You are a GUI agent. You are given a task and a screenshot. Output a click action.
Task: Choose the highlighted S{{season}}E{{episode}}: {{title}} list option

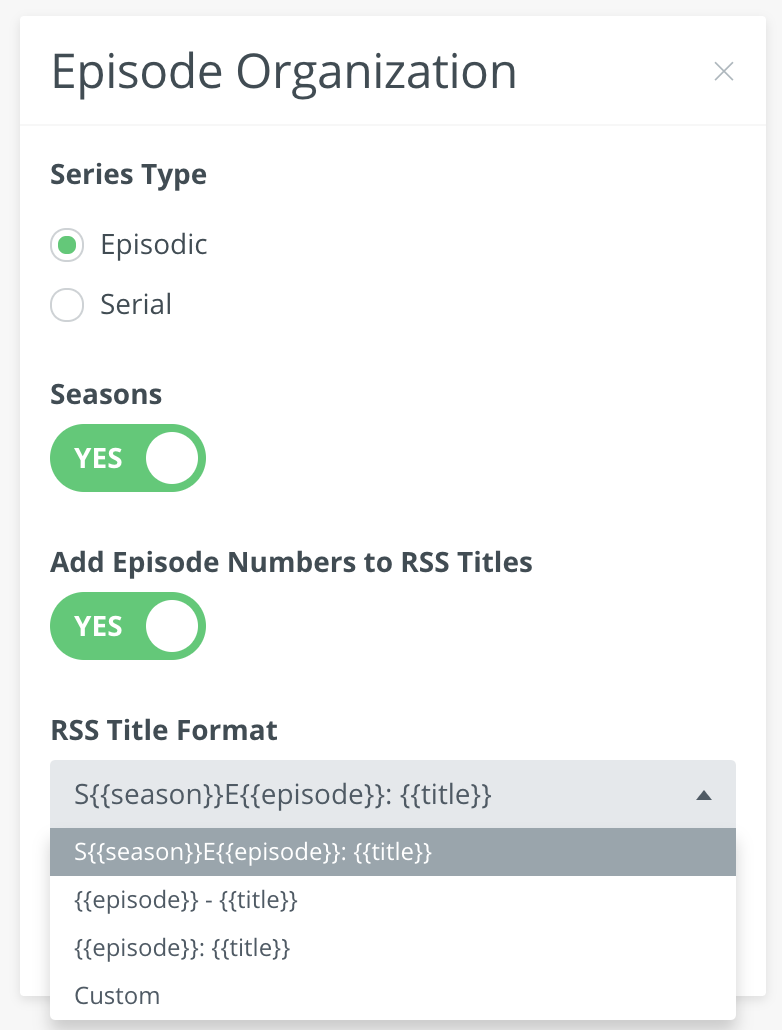(x=253, y=853)
